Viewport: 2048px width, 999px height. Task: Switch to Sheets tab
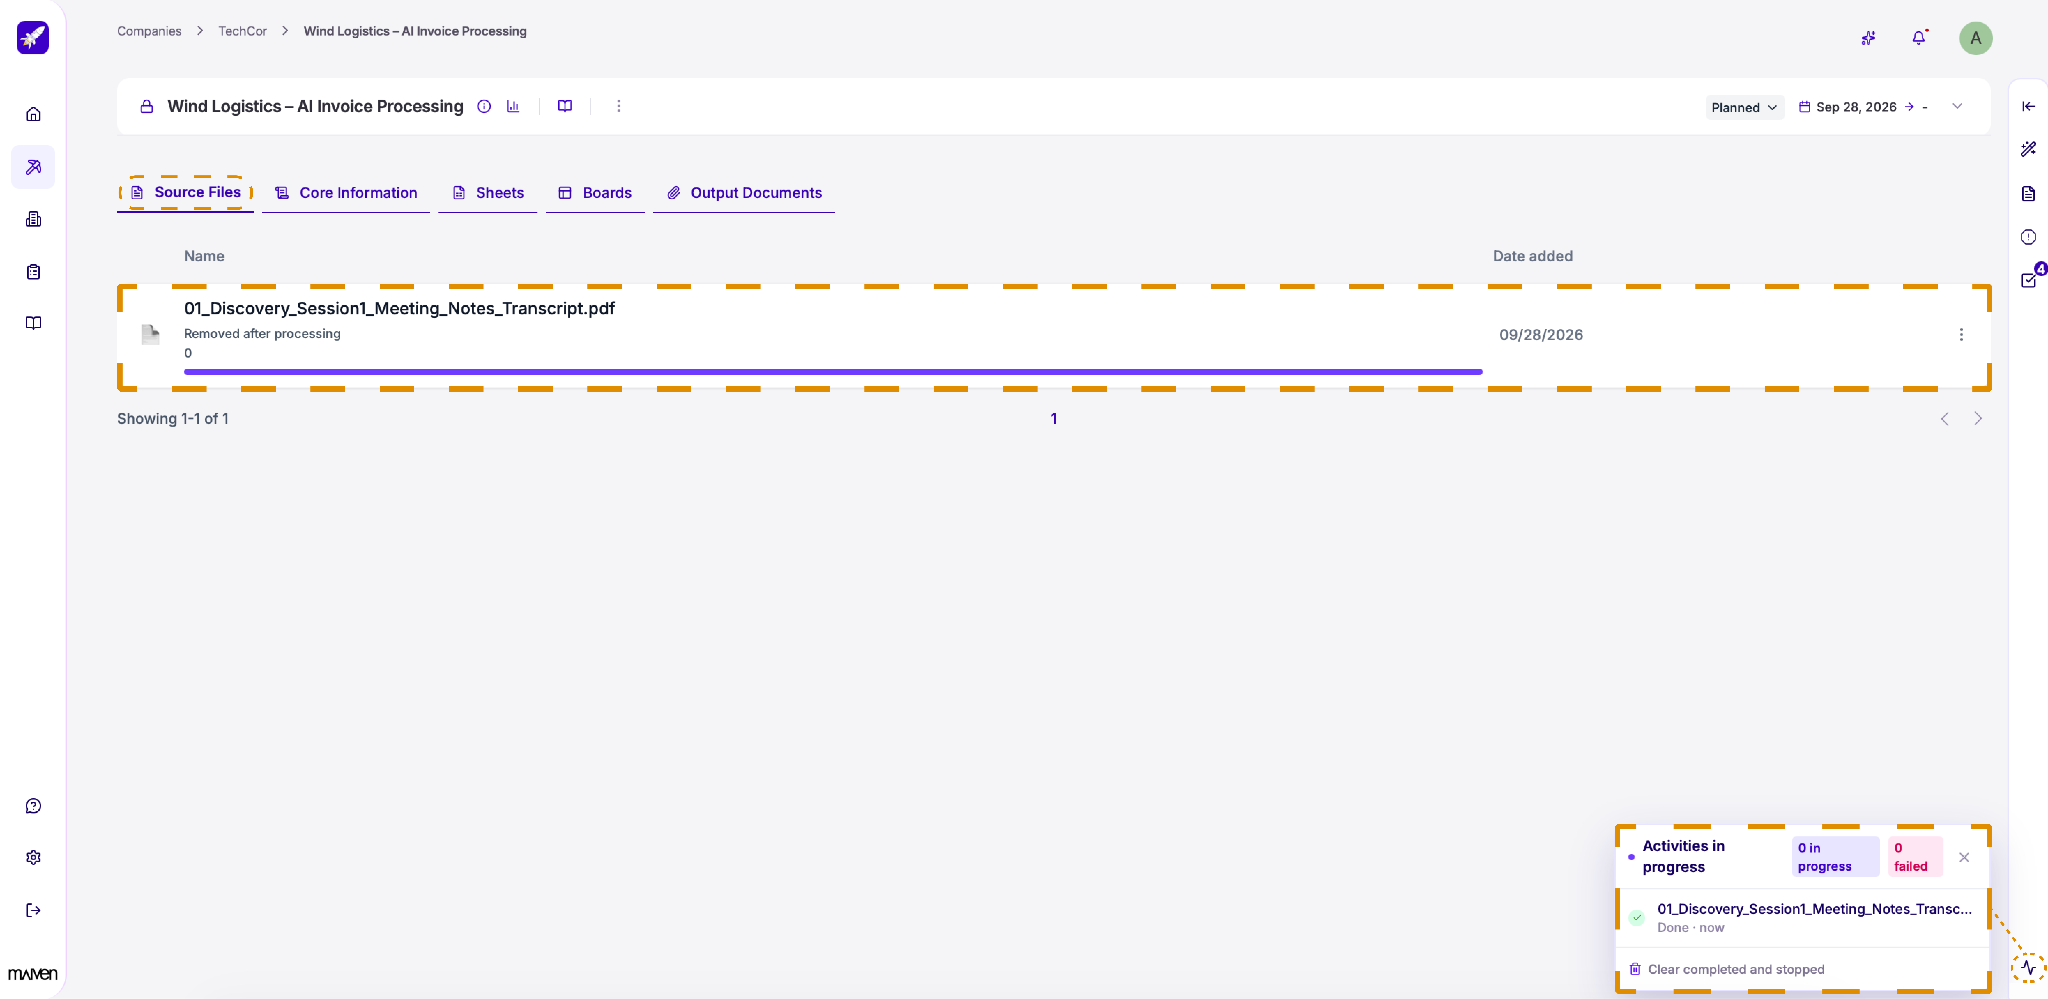[x=488, y=193]
